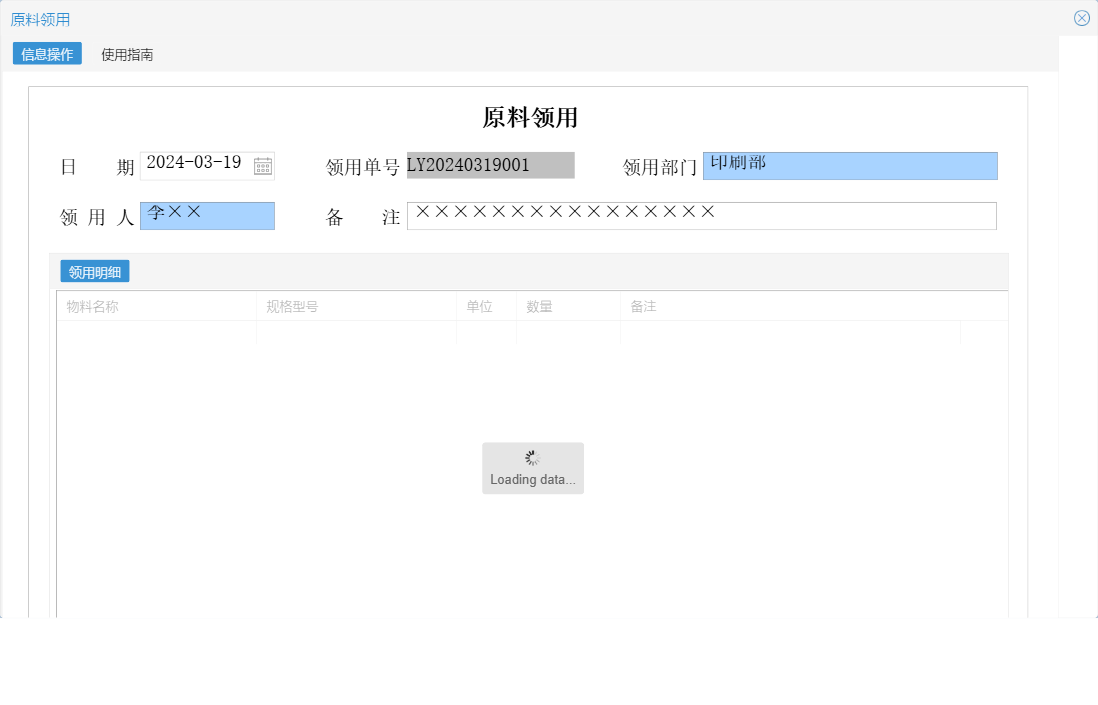Click the 单位 column header
1098x705 pixels.
pyautogui.click(x=480, y=306)
